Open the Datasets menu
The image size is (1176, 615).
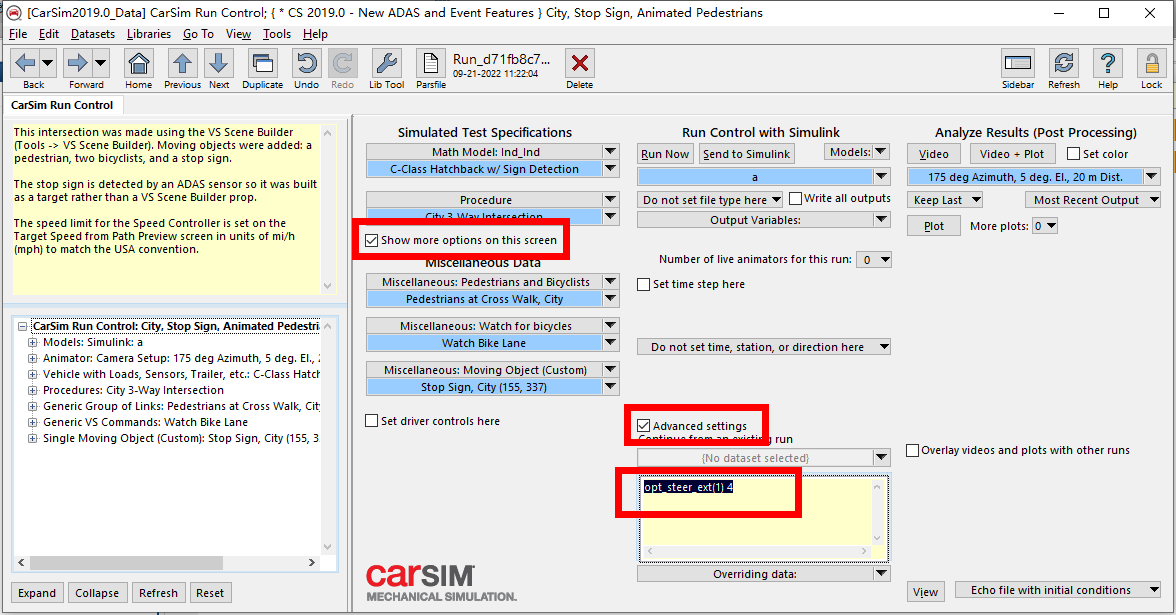click(x=93, y=34)
